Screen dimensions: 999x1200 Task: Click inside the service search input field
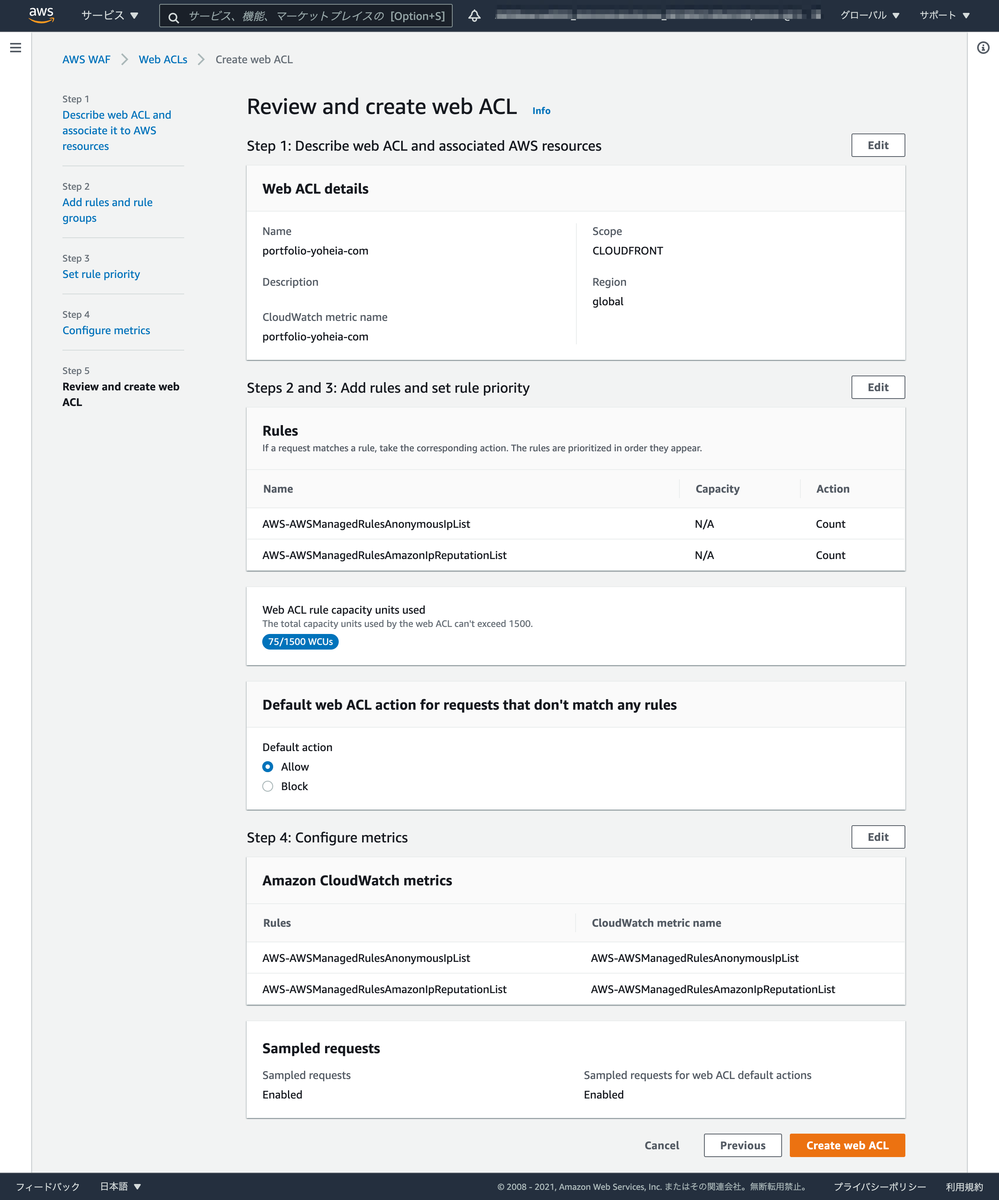(x=300, y=15)
